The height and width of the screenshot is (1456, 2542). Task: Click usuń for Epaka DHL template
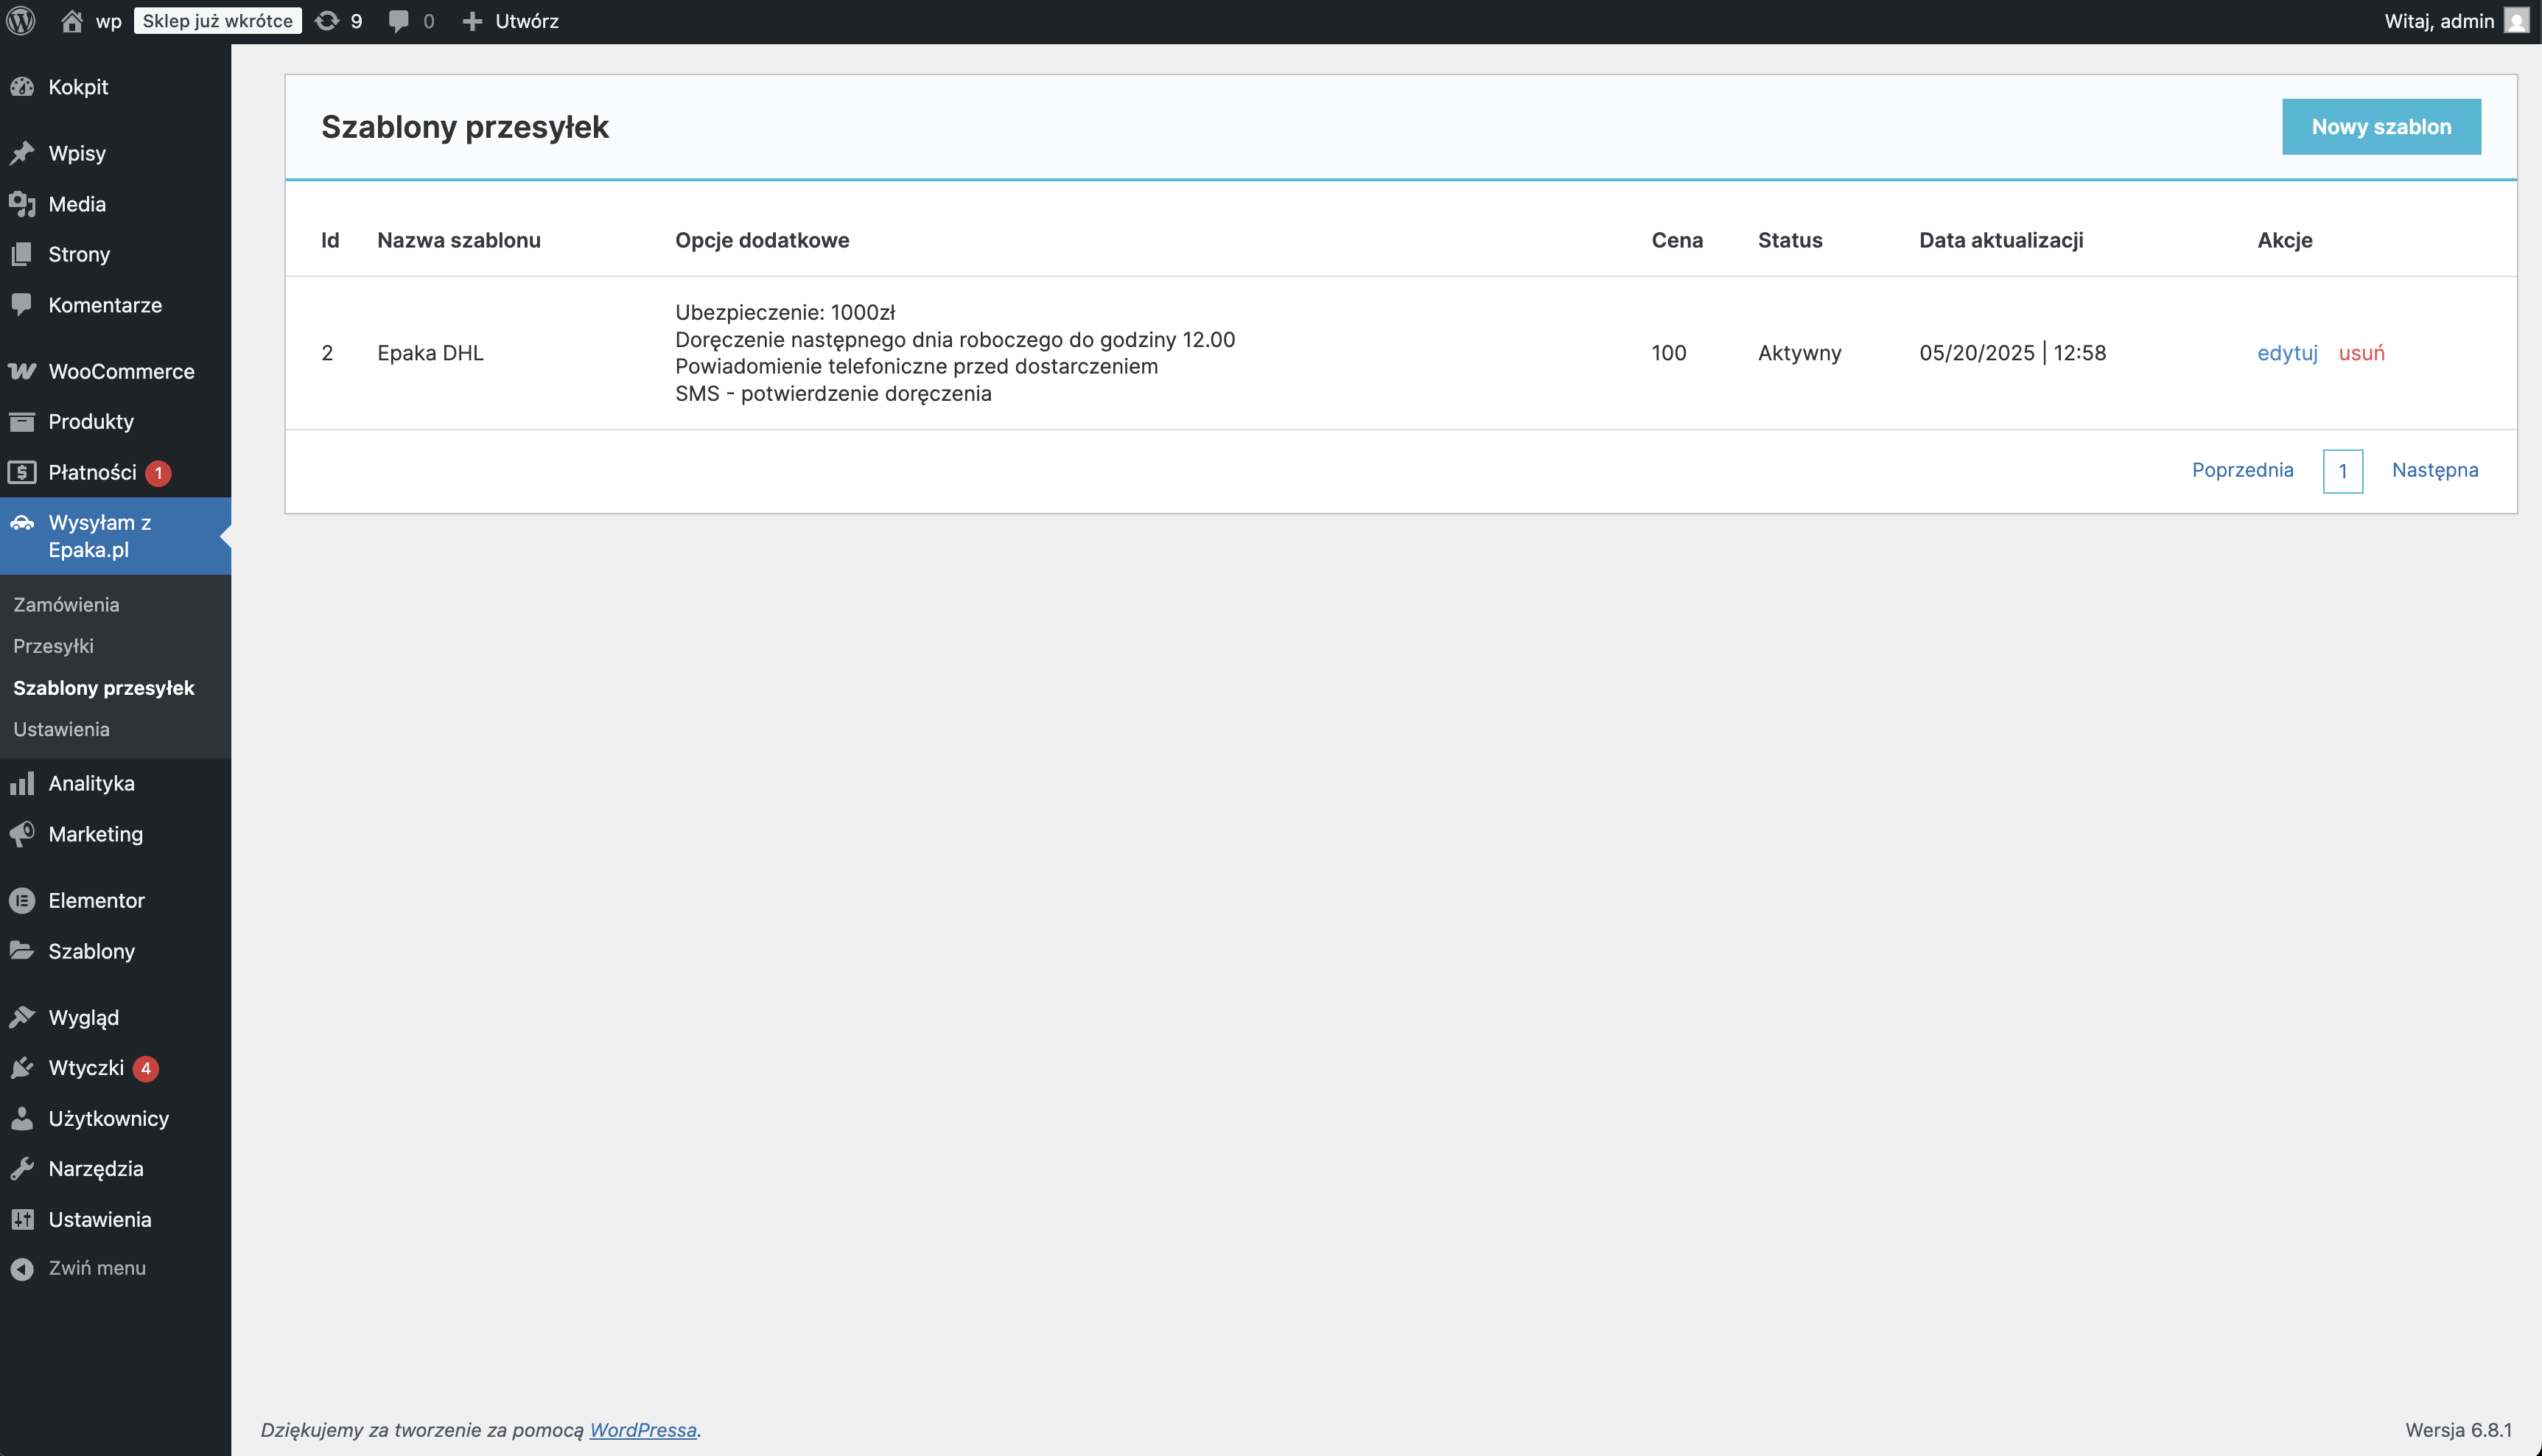tap(2361, 353)
